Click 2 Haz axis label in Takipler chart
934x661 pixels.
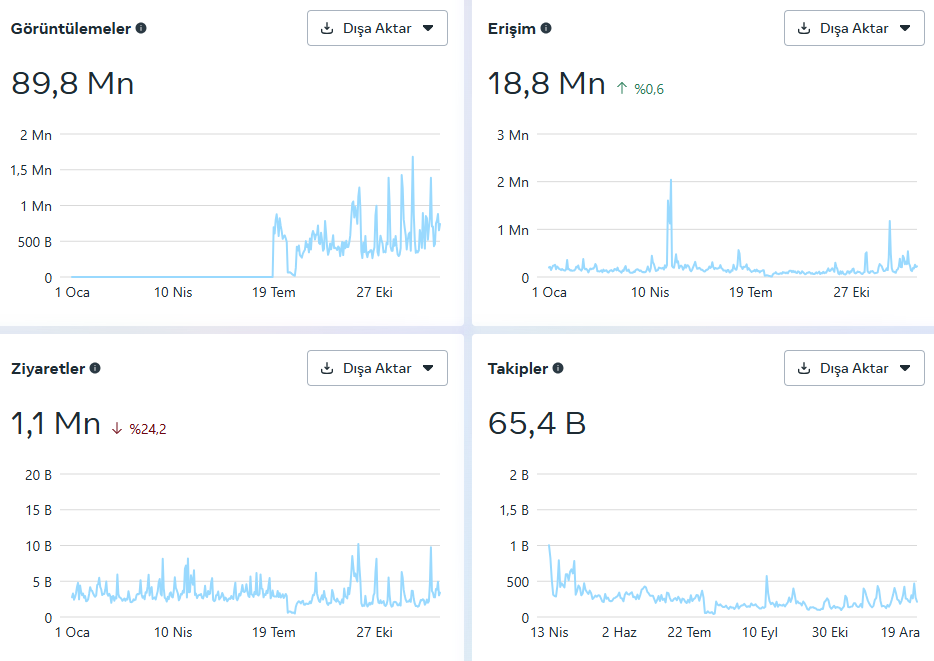619,632
